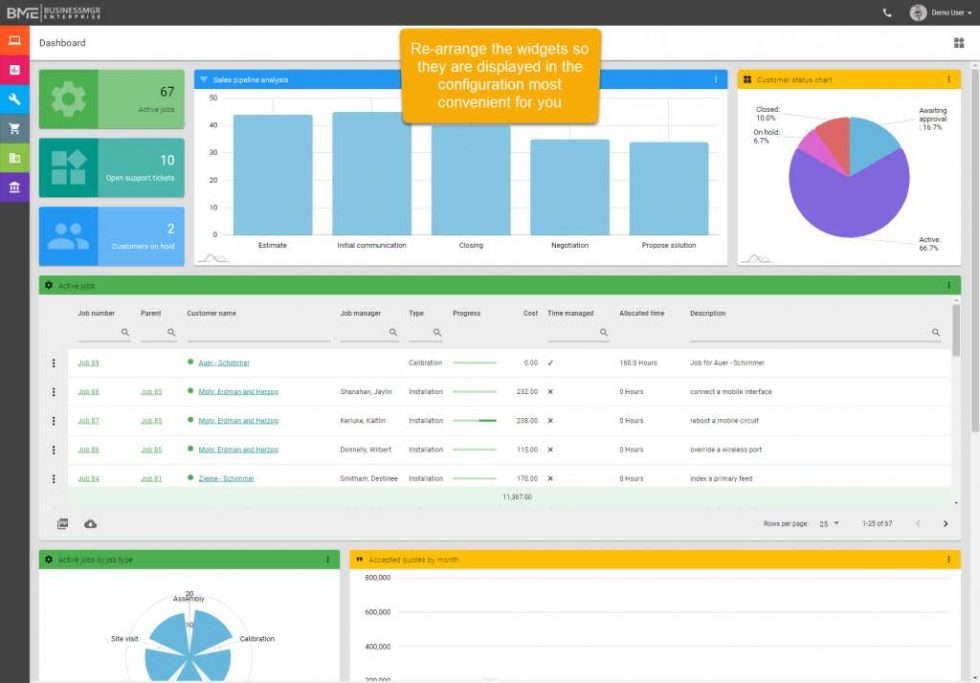This screenshot has height=683, width=980.
Task: Open Sales pipeline analysis widget options menu
Action: tap(716, 79)
